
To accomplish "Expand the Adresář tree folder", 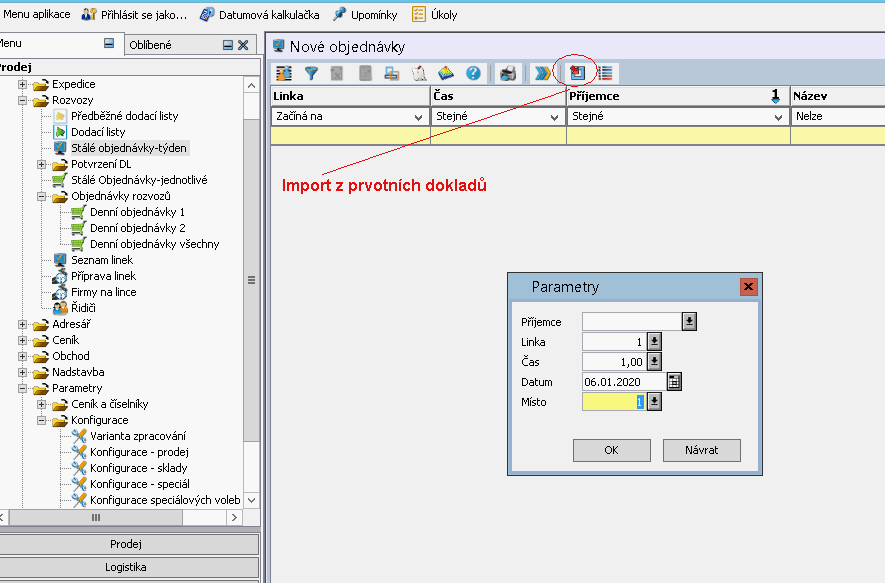I will click(x=23, y=324).
